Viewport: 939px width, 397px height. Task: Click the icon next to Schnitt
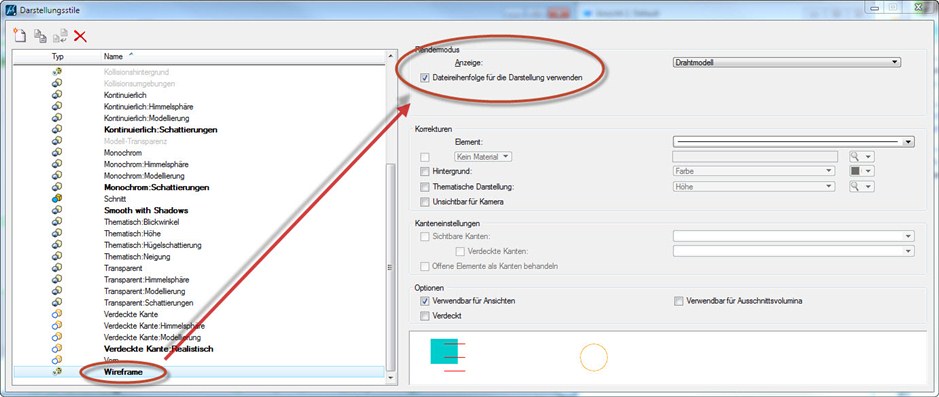[57, 199]
